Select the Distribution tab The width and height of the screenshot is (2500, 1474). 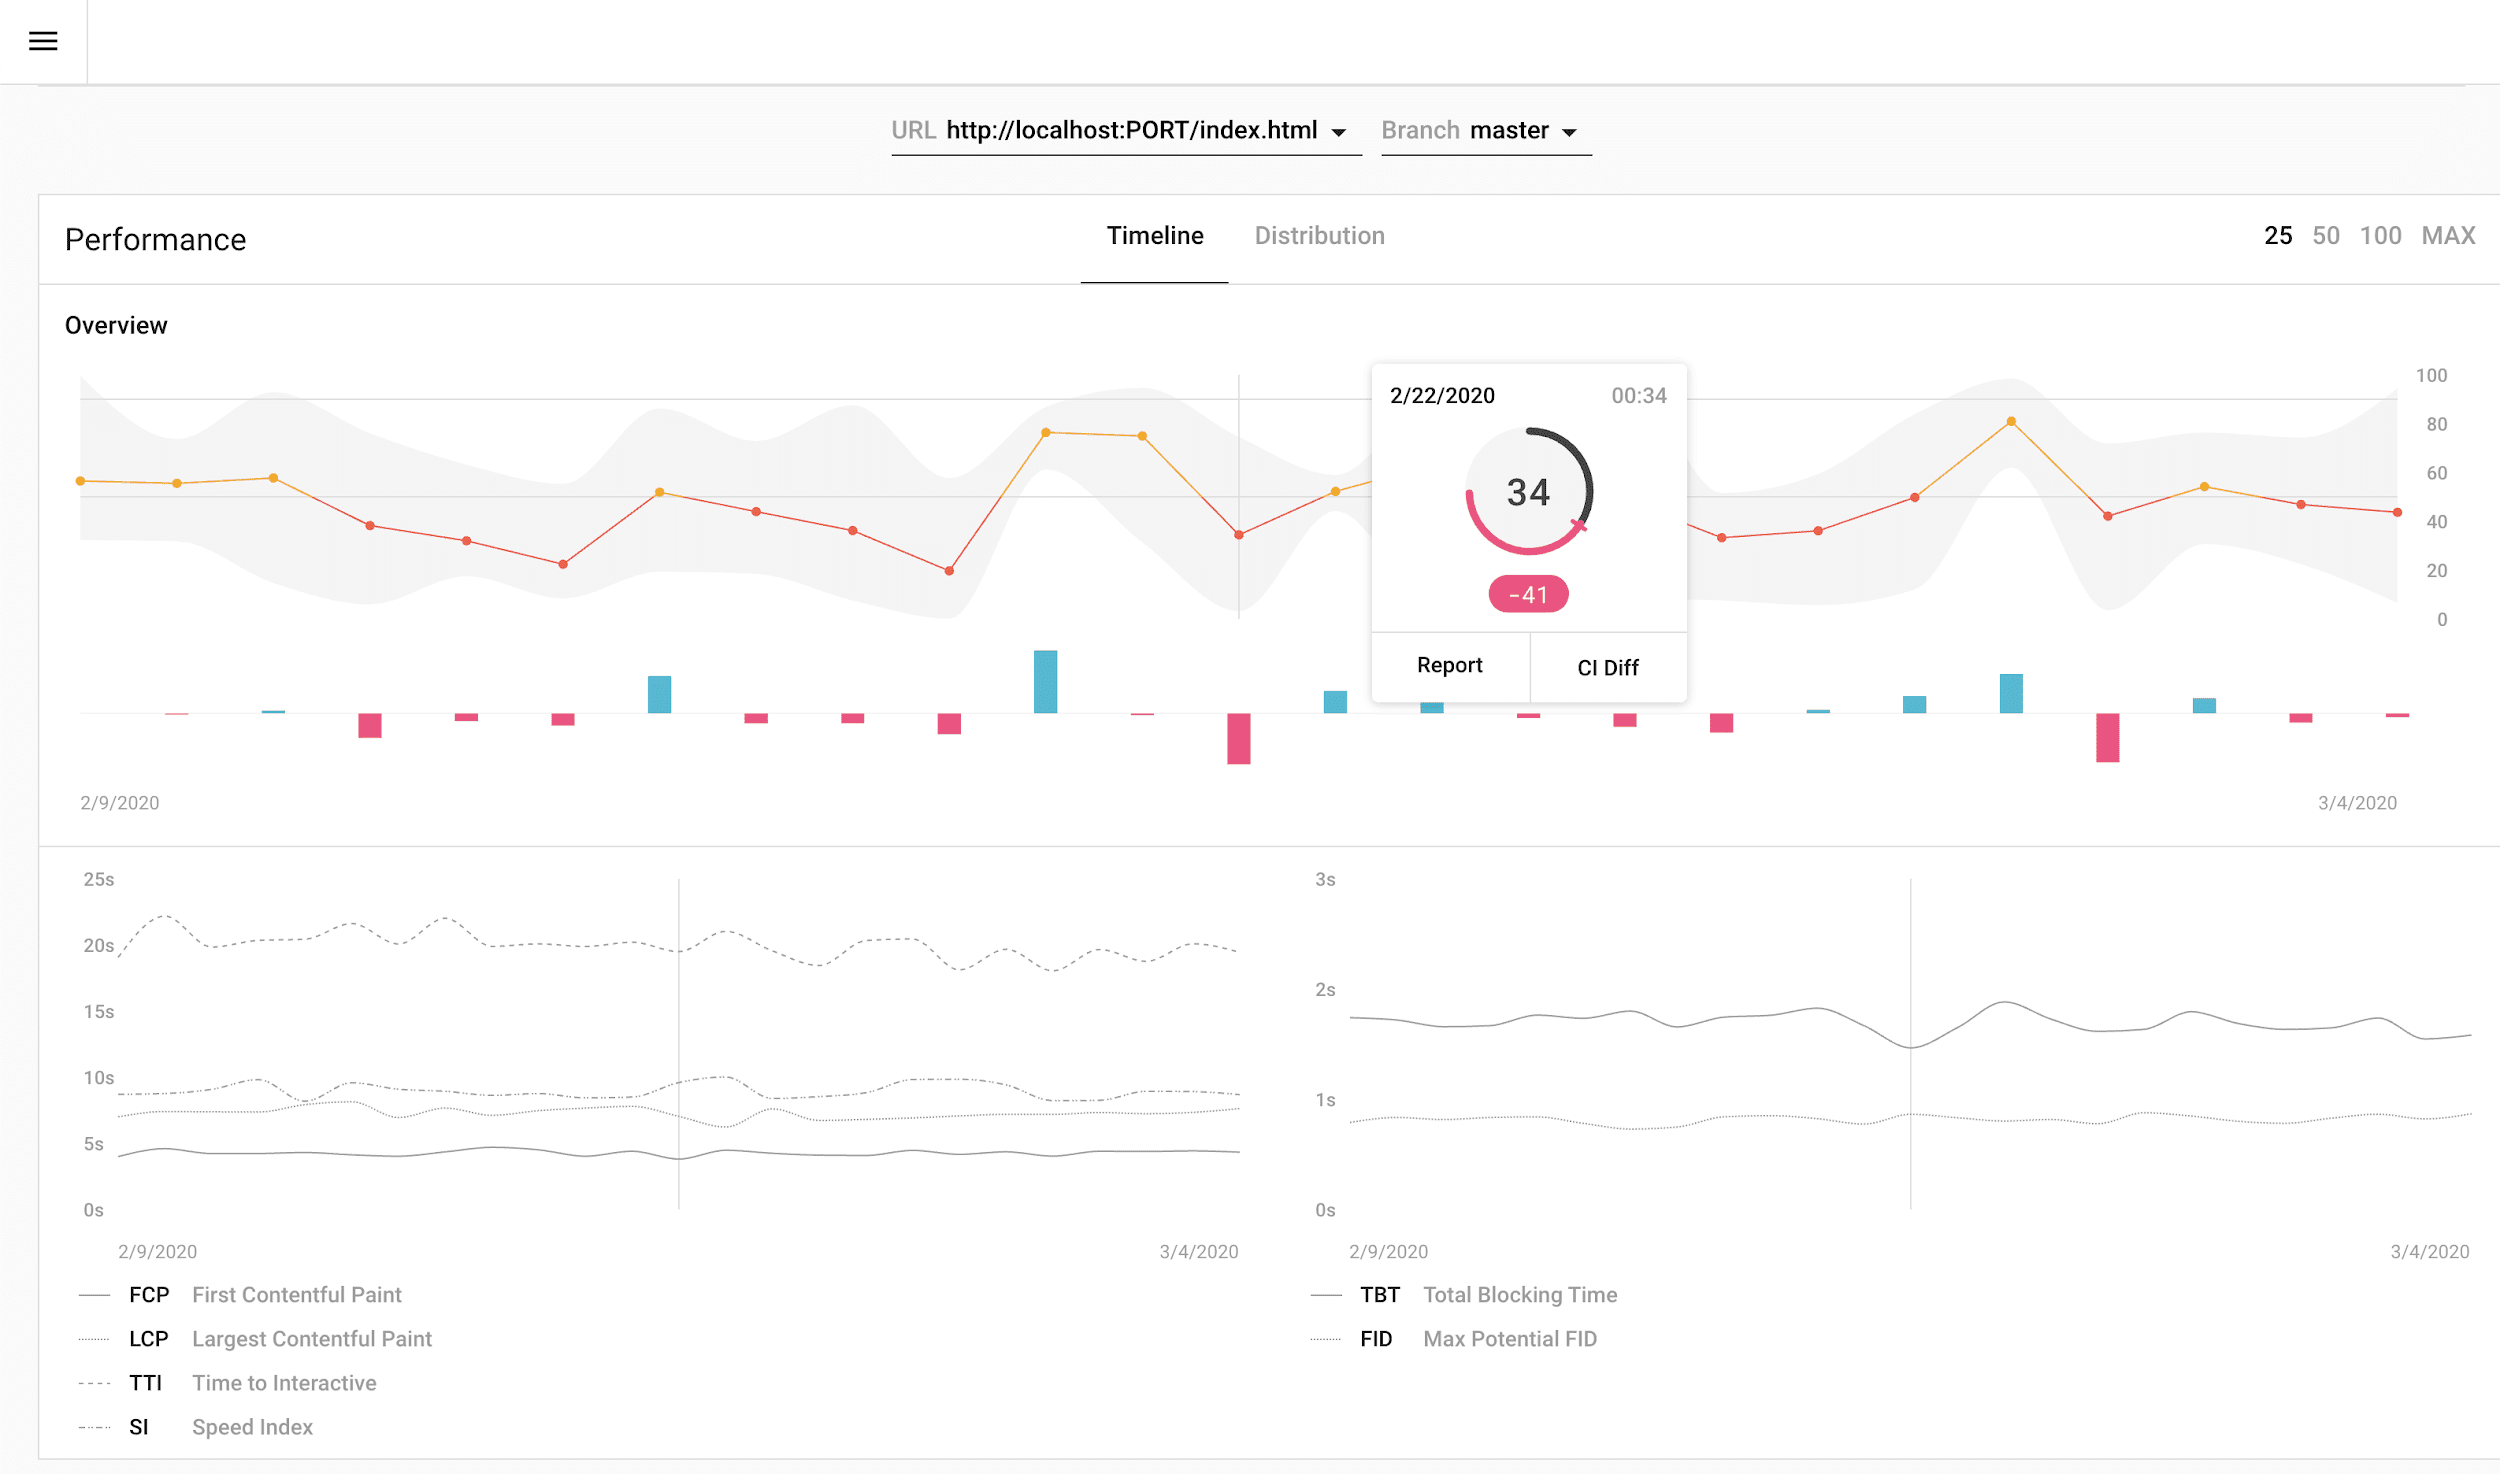point(1319,235)
